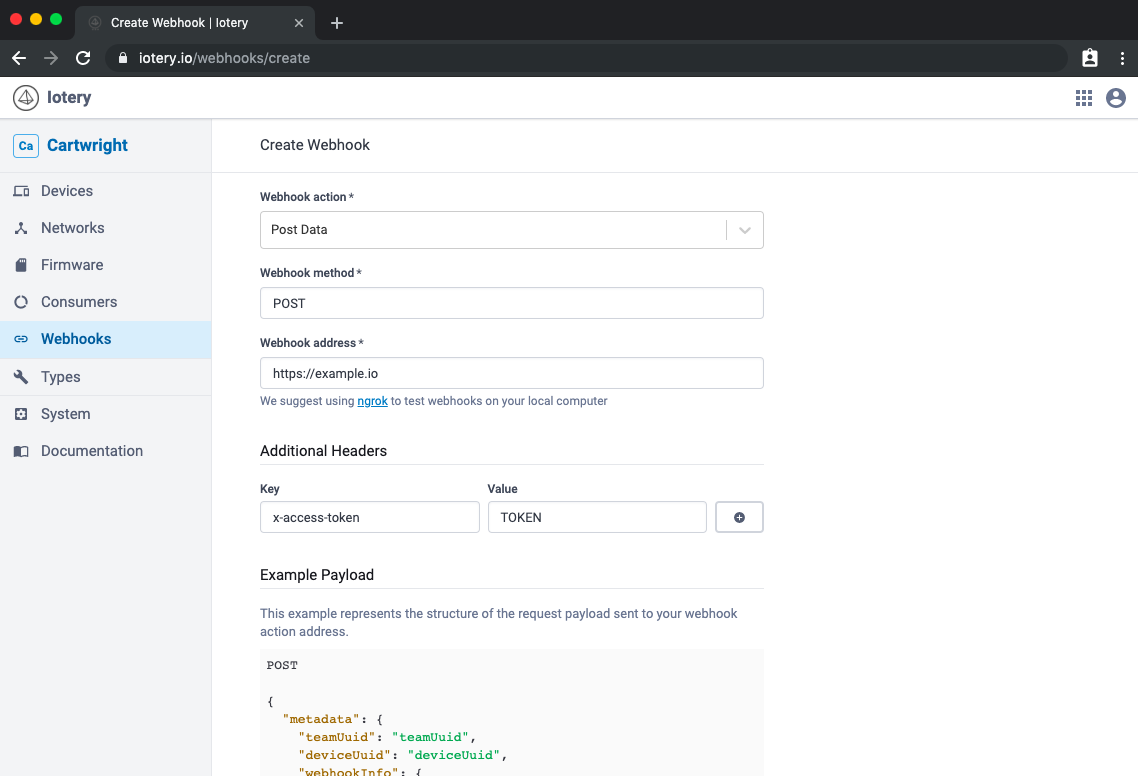The image size is (1138, 776).
Task: Select the Create Webhook browser tab
Action: pyautogui.click(x=195, y=23)
